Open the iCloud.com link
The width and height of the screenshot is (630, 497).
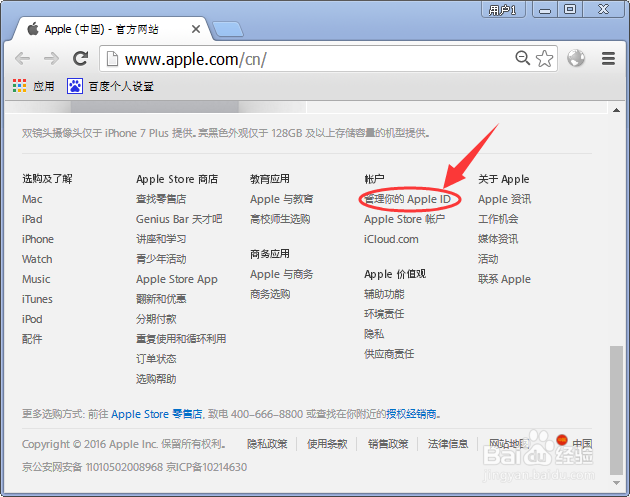click(x=391, y=239)
